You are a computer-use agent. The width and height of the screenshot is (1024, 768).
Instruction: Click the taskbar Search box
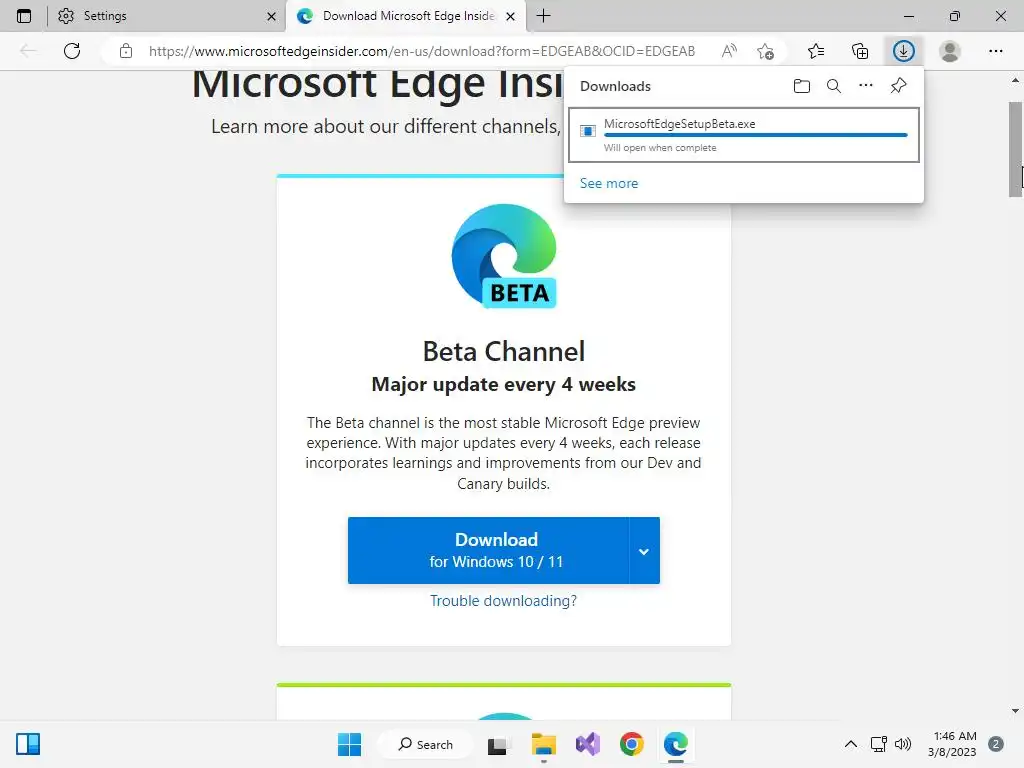click(x=426, y=744)
